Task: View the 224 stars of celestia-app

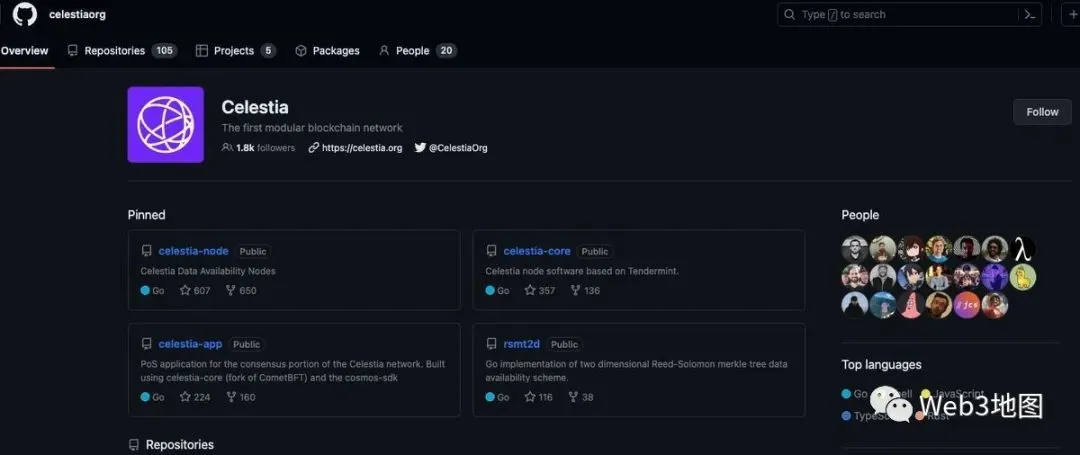Action: (195, 397)
